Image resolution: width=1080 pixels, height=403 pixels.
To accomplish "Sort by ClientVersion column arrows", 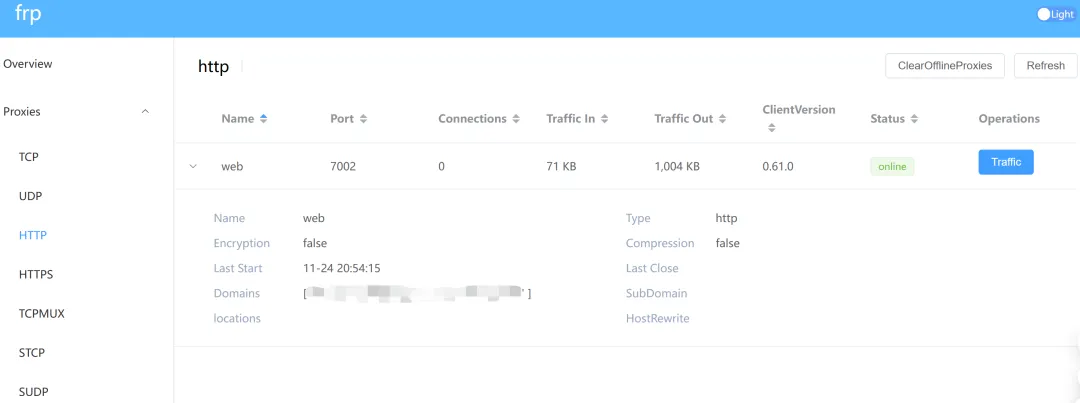I will pos(770,128).
